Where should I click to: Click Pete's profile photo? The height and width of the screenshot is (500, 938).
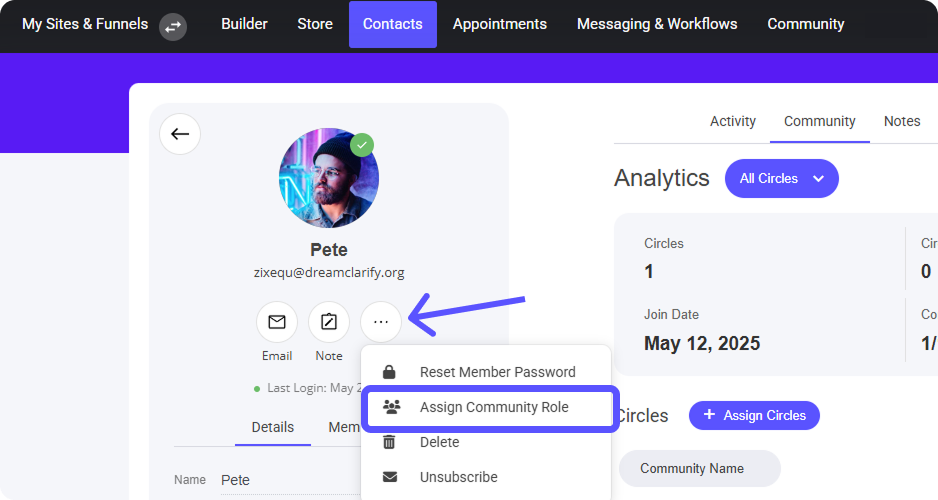pos(328,179)
